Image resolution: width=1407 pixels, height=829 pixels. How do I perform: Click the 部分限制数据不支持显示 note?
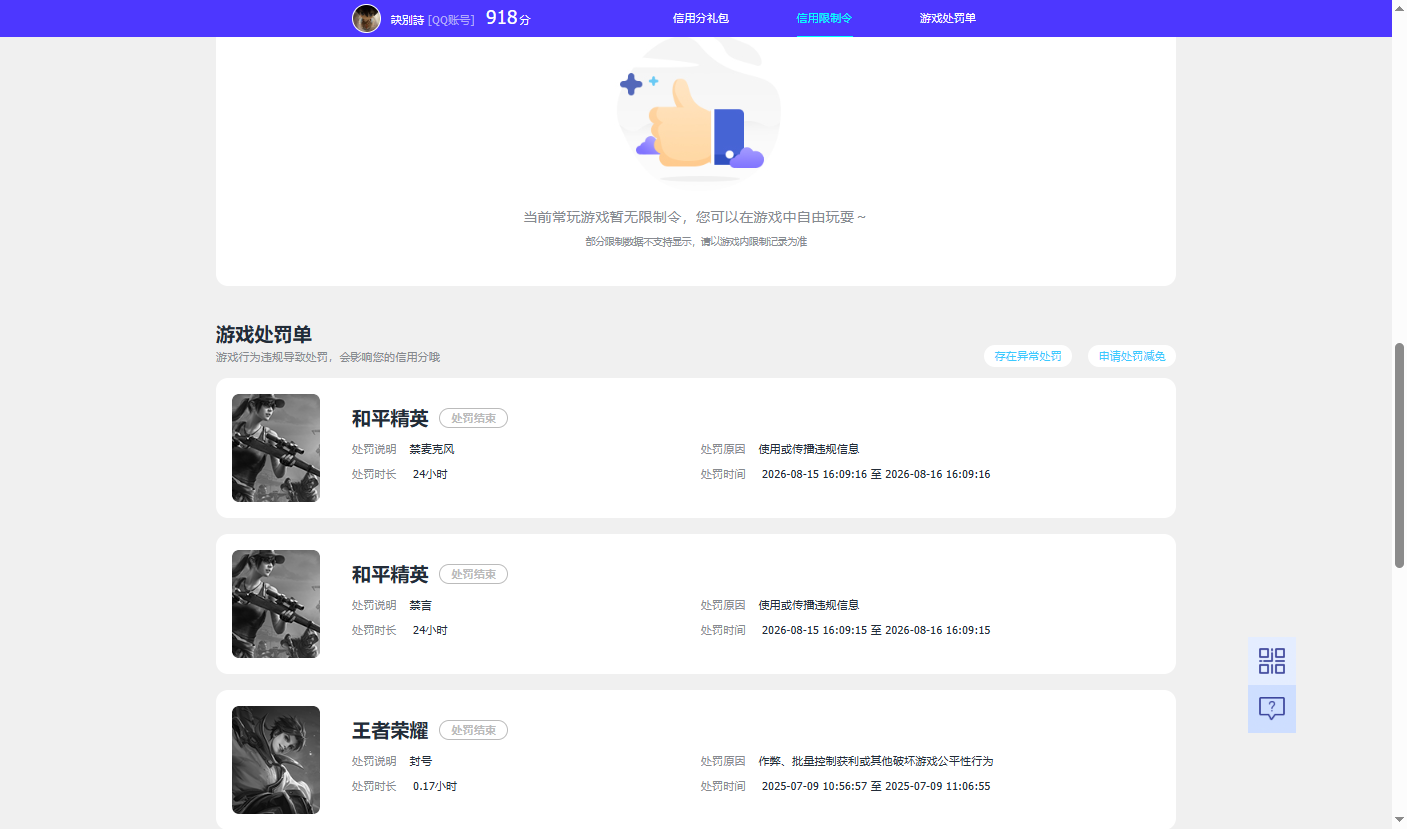tap(696, 242)
